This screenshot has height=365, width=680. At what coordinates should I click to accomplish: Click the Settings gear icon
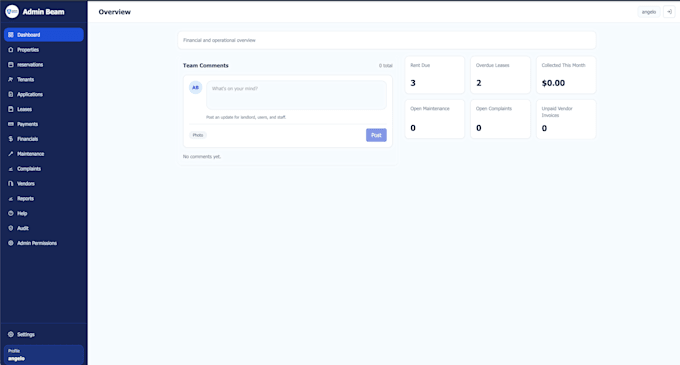click(11, 334)
